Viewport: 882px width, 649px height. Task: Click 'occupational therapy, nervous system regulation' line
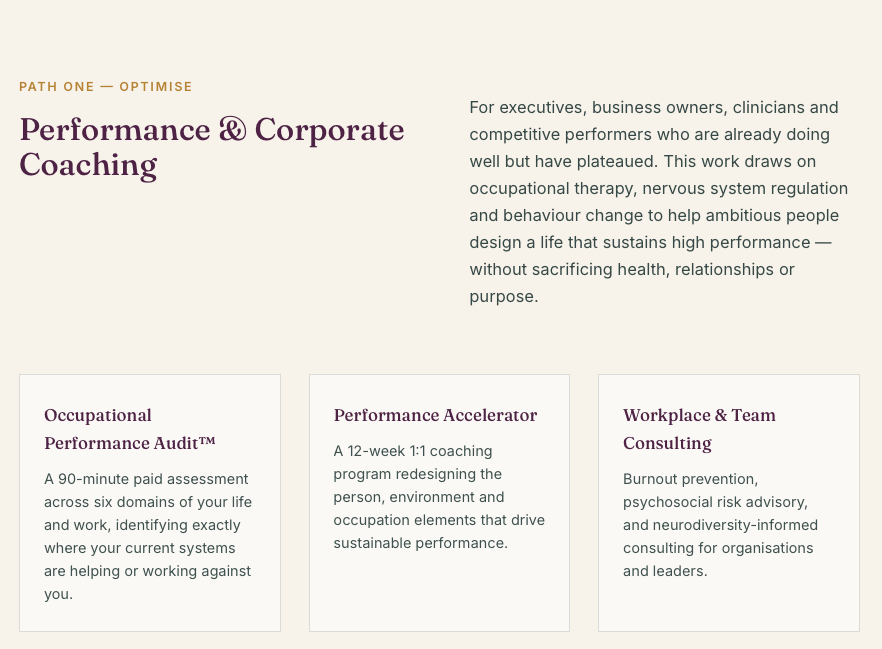click(x=659, y=188)
